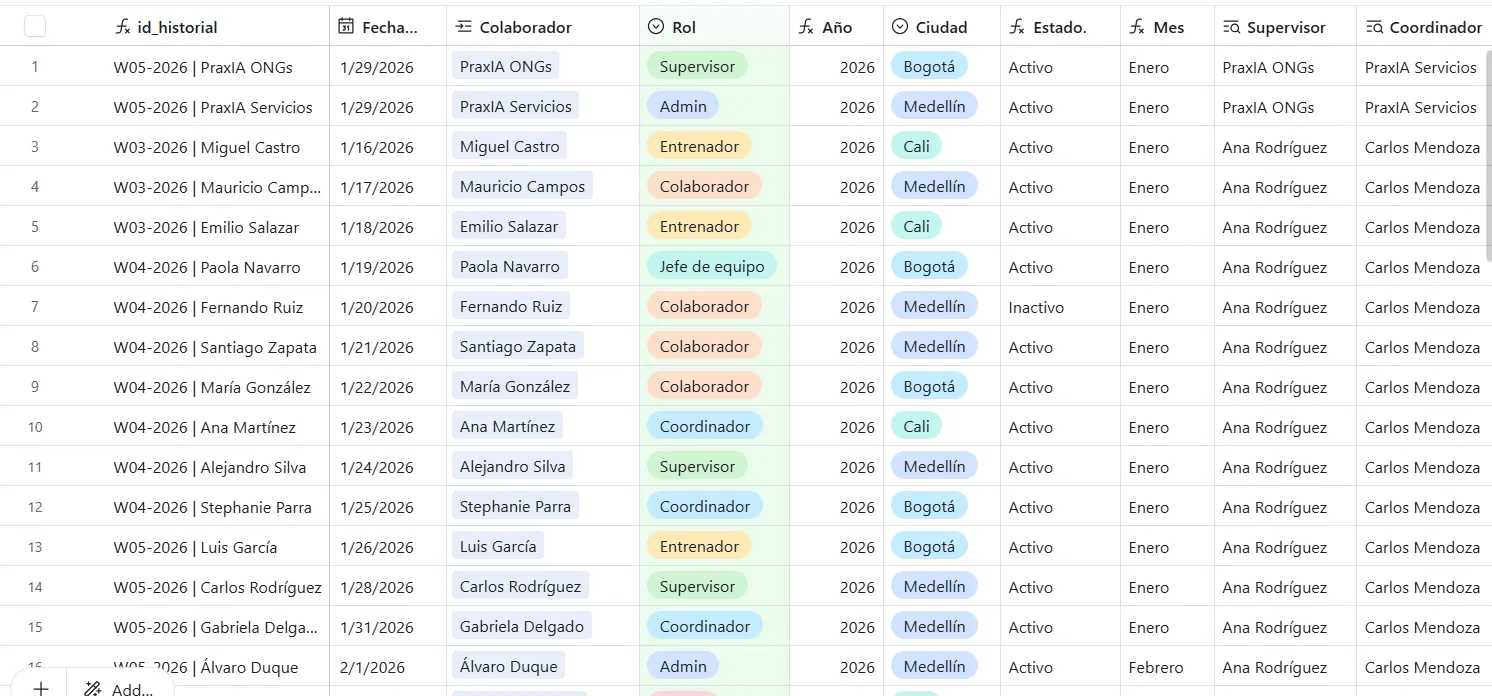The width and height of the screenshot is (1492, 696).
Task: Click the formula icon beside Año header
Action: [x=806, y=27]
